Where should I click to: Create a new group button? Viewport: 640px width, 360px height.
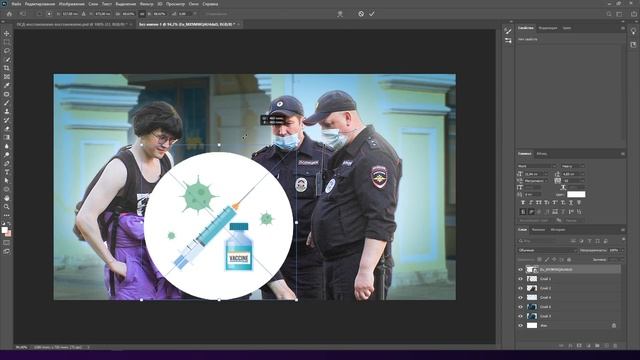[597, 346]
